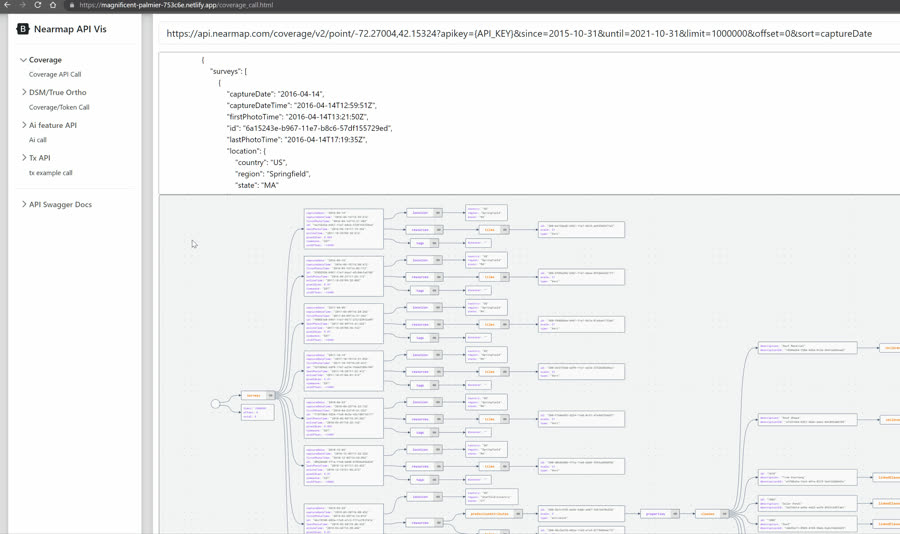Select the "region": "Springfield" line
Viewport: 900px width, 534px height.
pyautogui.click(x=273, y=173)
